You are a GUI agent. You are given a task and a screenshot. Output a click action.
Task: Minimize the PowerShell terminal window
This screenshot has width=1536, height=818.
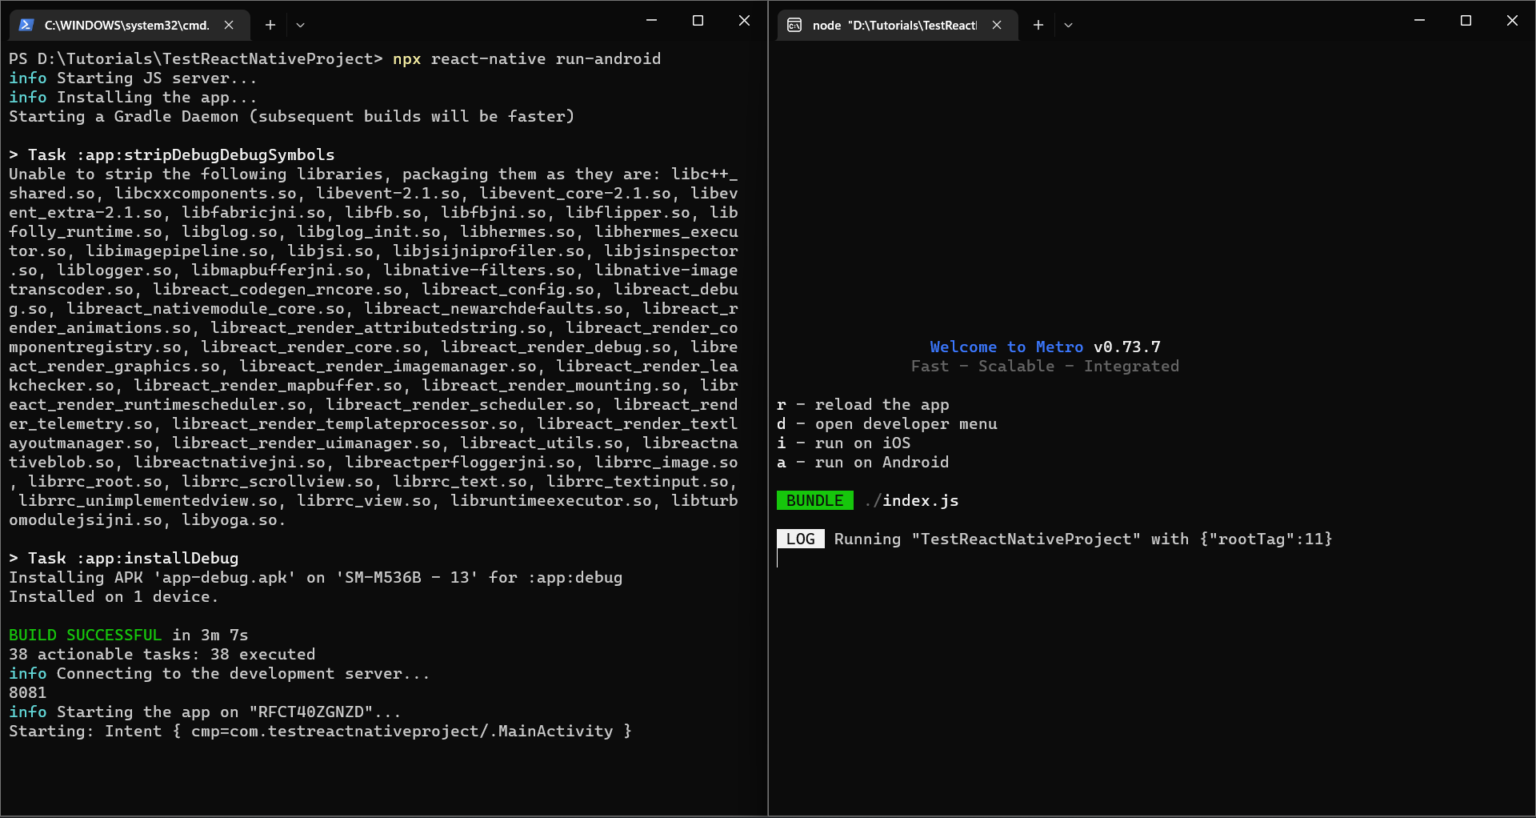coord(651,21)
